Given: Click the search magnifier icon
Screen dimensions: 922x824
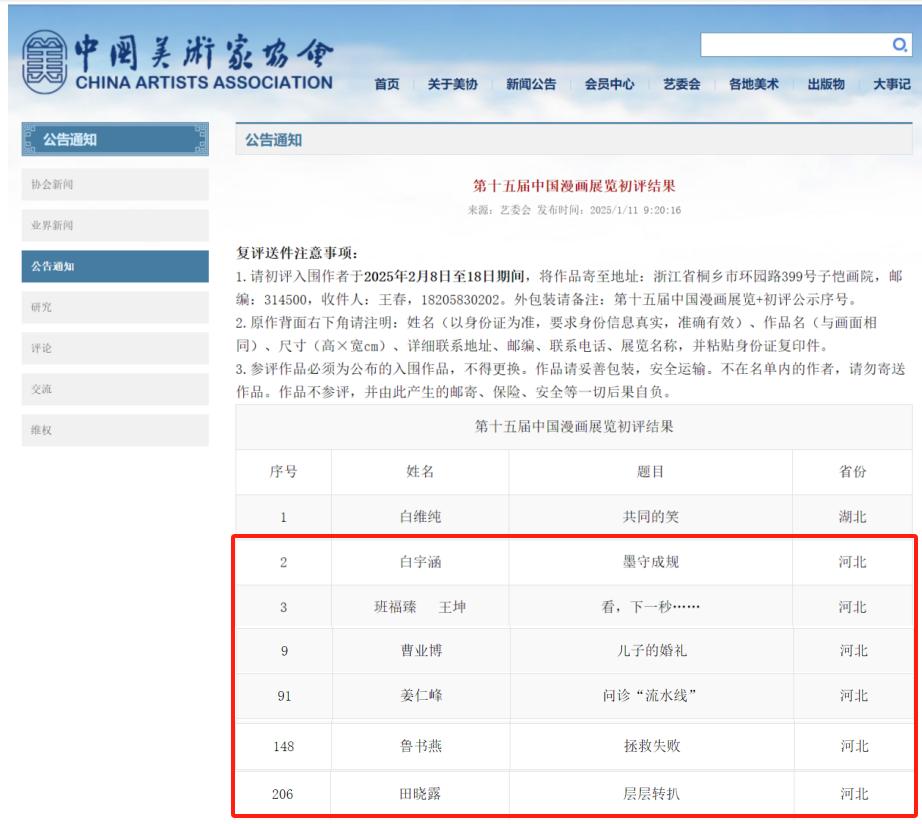Looking at the screenshot, I should 899,44.
